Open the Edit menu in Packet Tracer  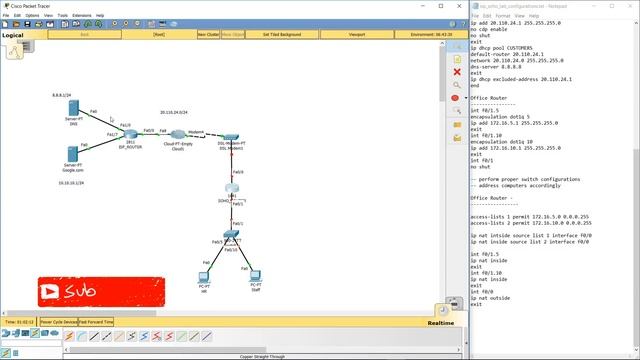[17, 15]
